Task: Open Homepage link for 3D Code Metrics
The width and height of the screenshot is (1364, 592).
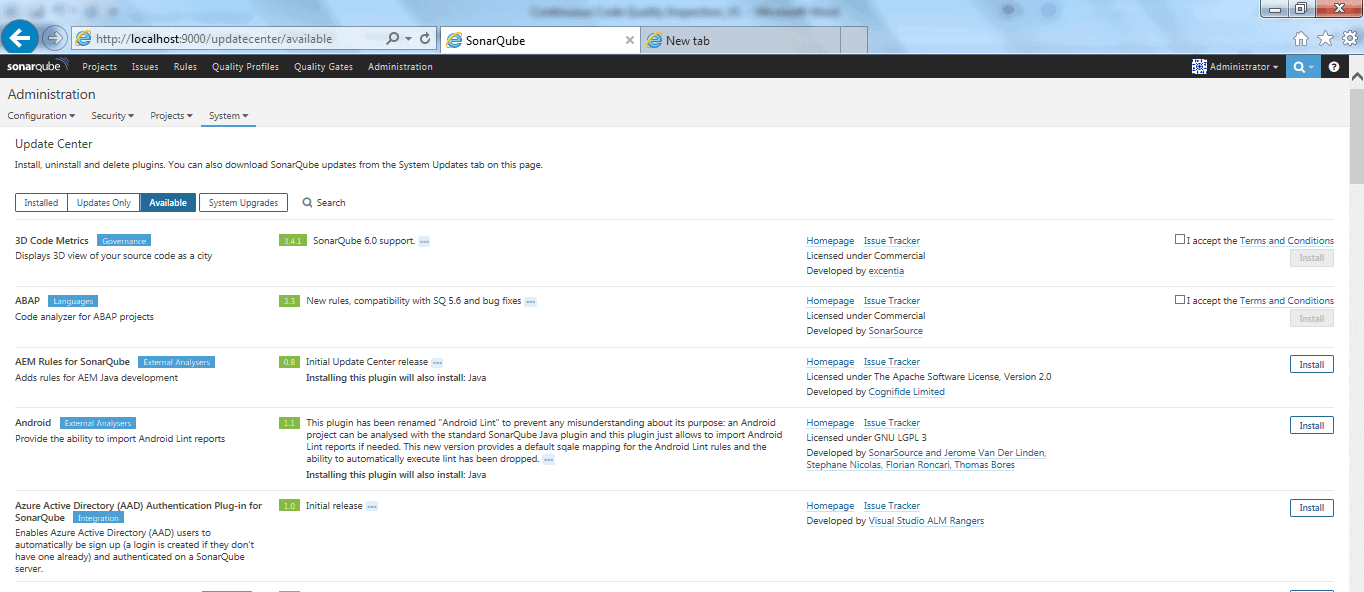Action: [x=830, y=241]
